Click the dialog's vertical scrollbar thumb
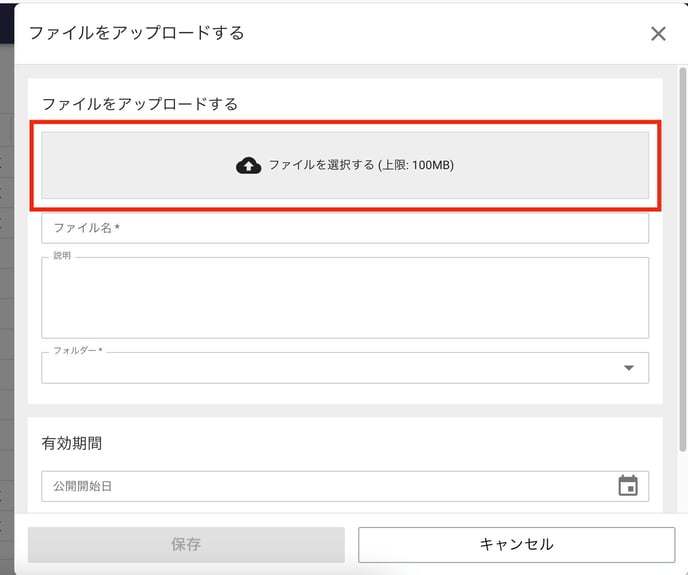The height and width of the screenshot is (575, 688). (682, 259)
